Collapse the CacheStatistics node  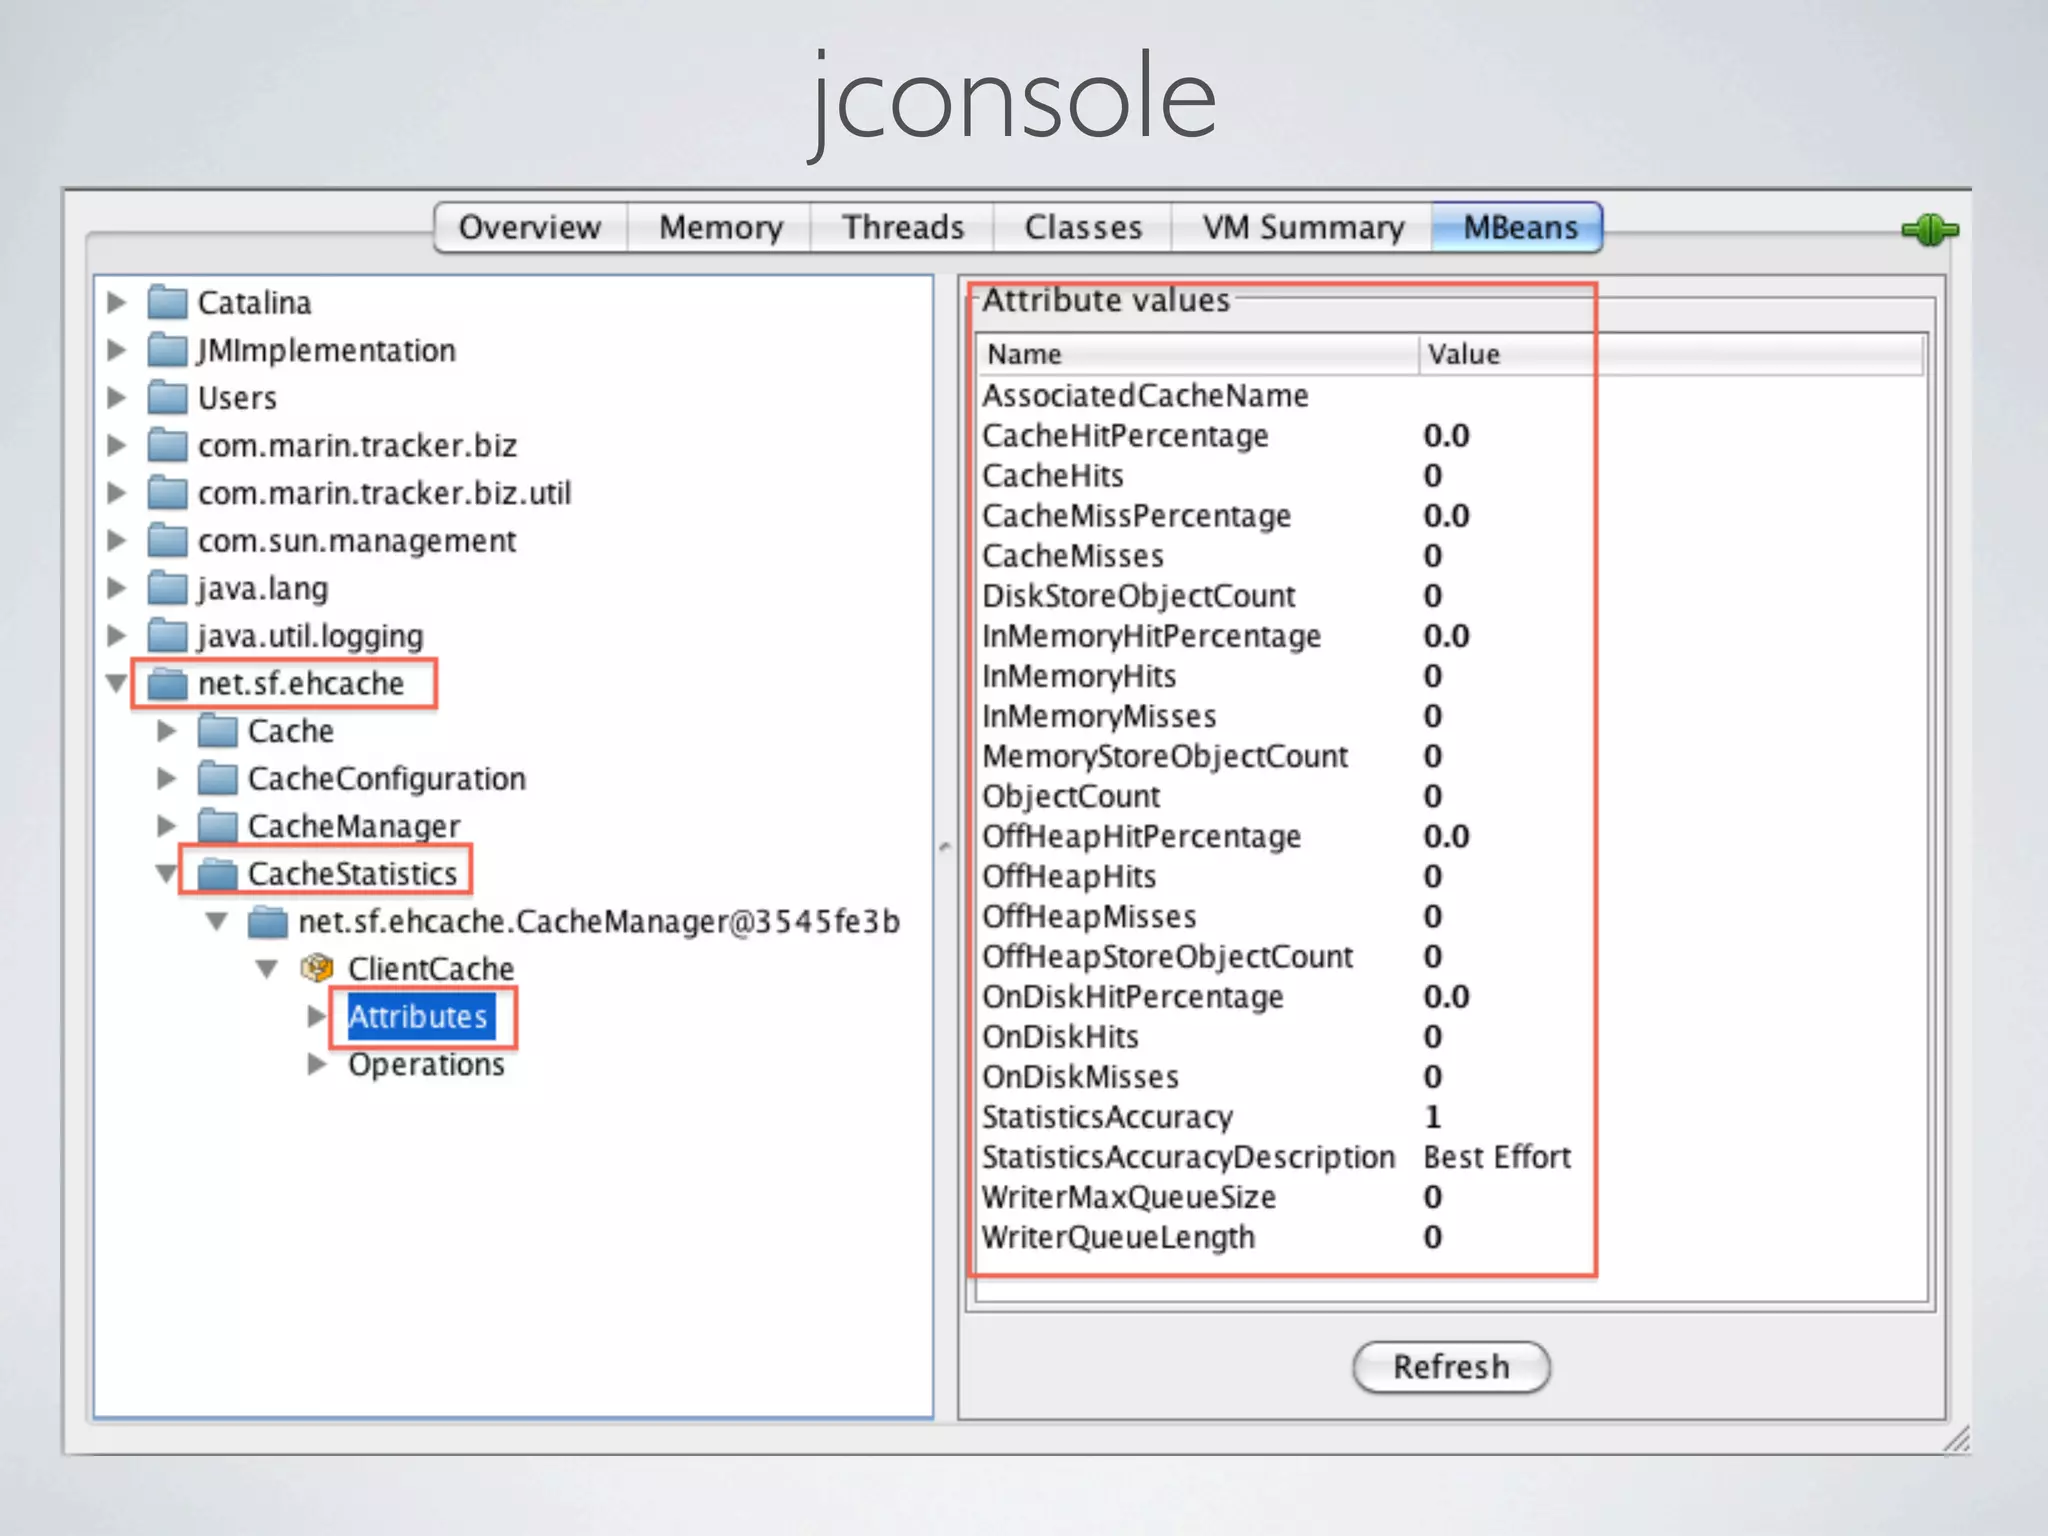click(167, 874)
